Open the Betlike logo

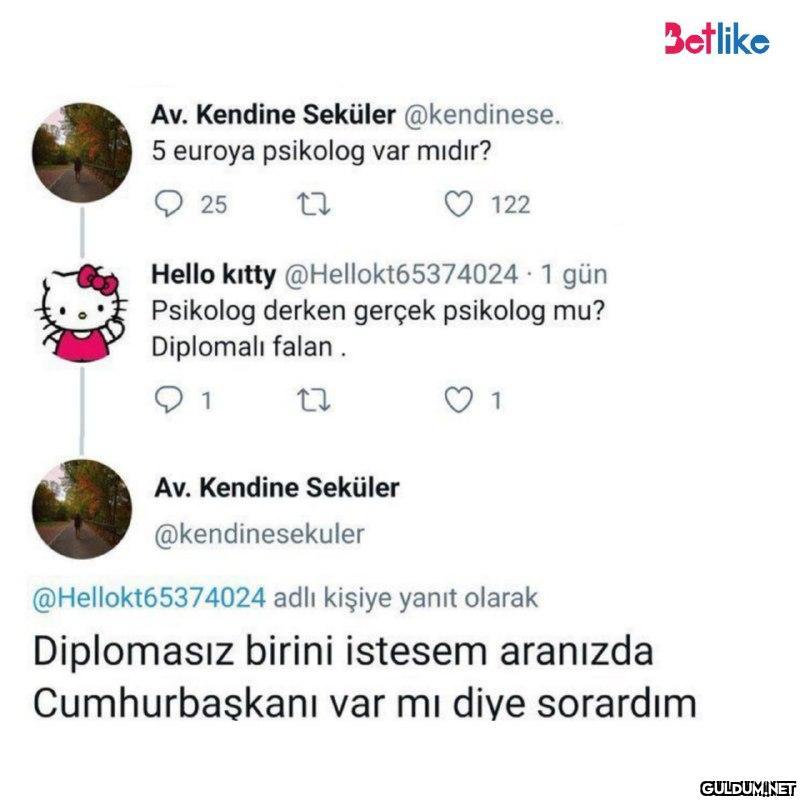[x=717, y=39]
